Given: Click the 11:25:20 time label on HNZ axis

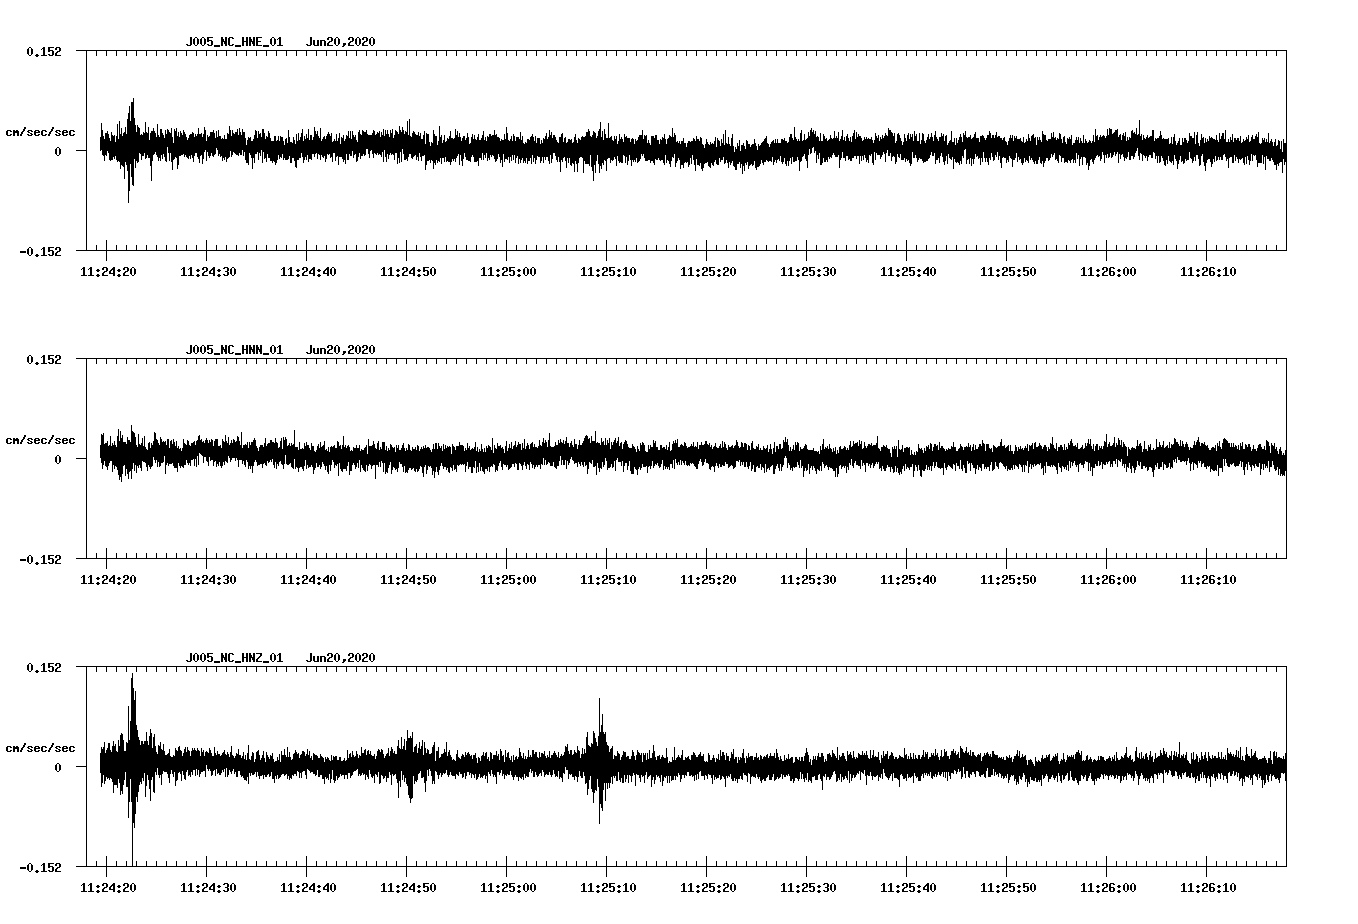Looking at the screenshot, I should pos(708,888).
